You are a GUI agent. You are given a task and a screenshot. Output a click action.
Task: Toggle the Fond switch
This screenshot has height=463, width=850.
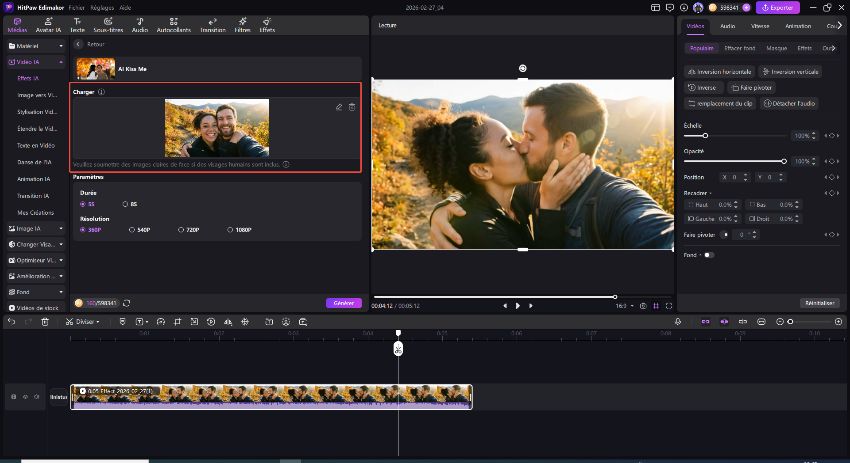click(x=709, y=255)
